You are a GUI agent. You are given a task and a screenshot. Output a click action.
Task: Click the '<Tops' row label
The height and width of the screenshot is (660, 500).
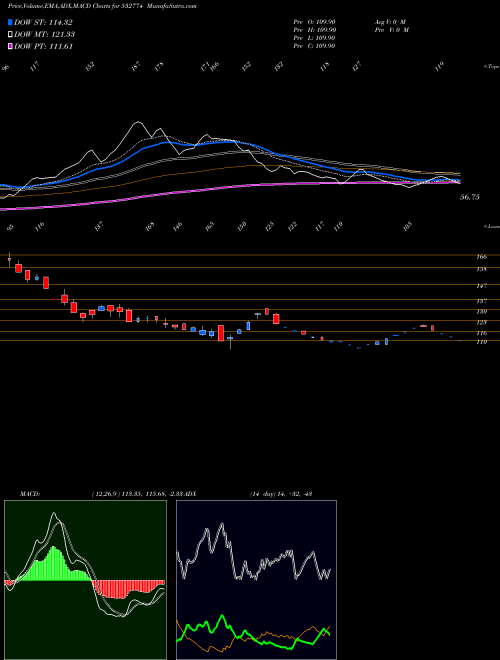[492, 66]
